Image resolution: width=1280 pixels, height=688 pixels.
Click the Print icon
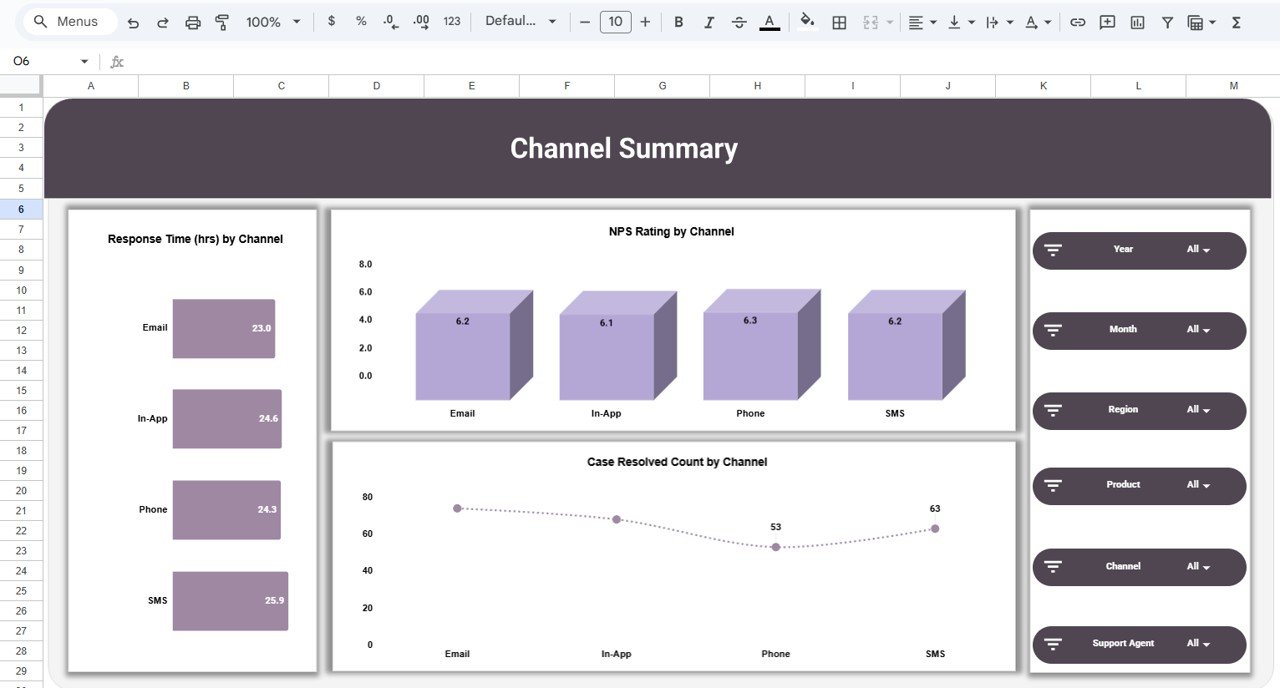[192, 20]
